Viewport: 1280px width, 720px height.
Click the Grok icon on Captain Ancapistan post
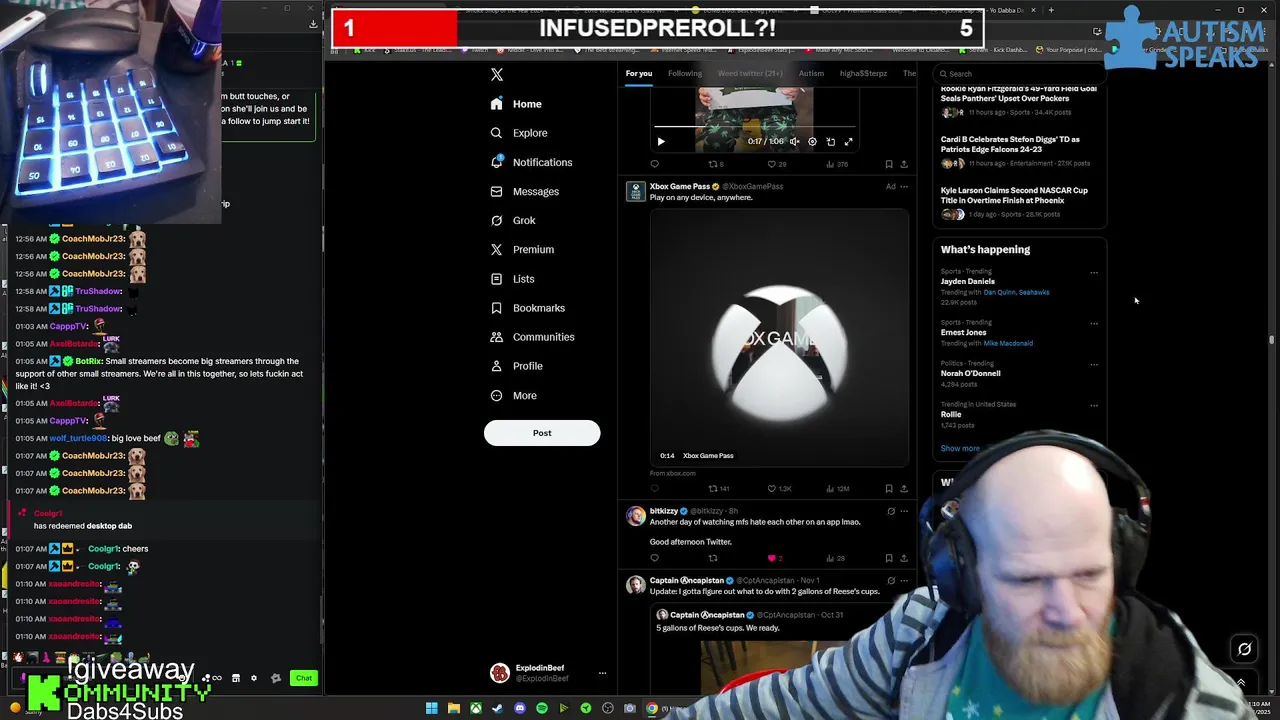[891, 580]
